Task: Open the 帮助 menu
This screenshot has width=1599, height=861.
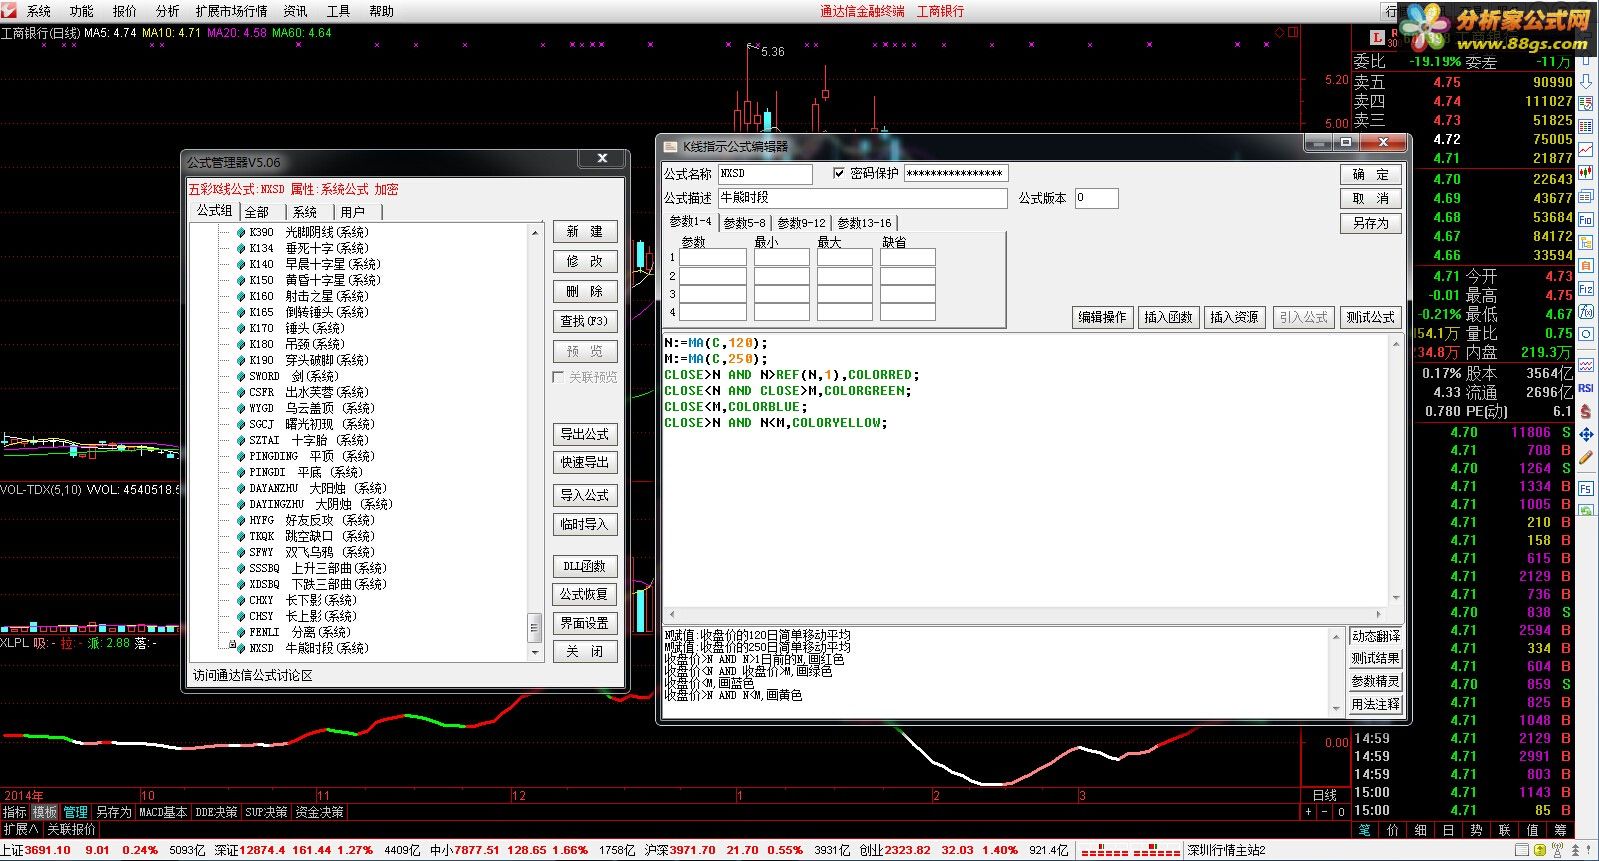Action: pyautogui.click(x=381, y=11)
